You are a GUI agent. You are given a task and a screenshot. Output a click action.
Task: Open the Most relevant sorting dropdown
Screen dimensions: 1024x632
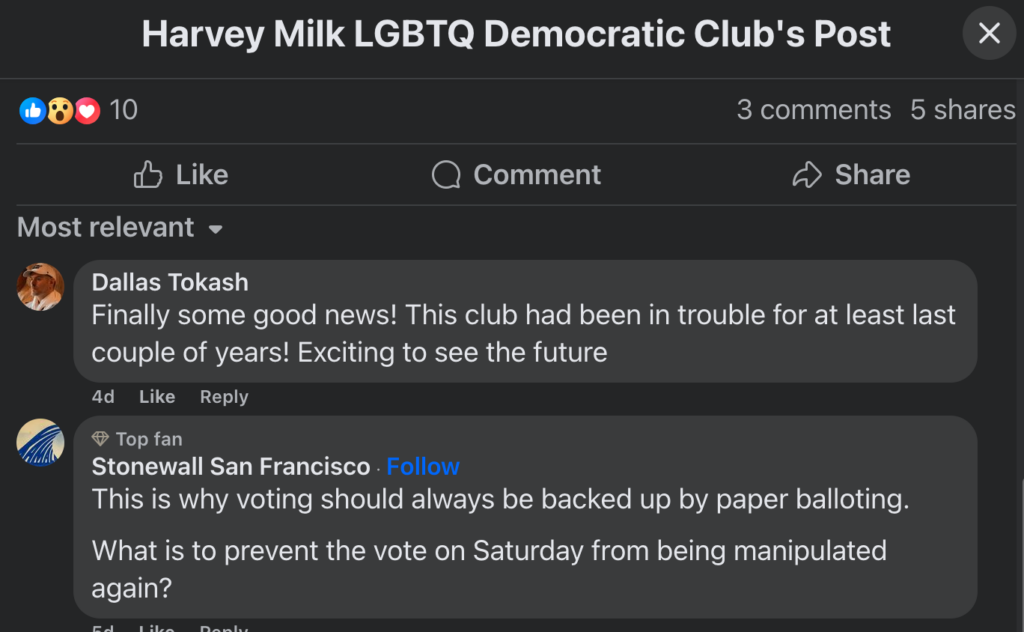click(120, 227)
